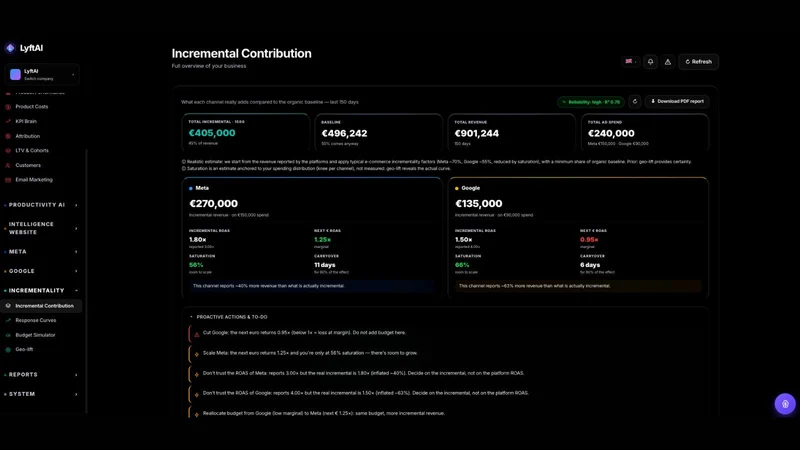
Task: Collapse the Incrementality section
Action: pos(41,290)
